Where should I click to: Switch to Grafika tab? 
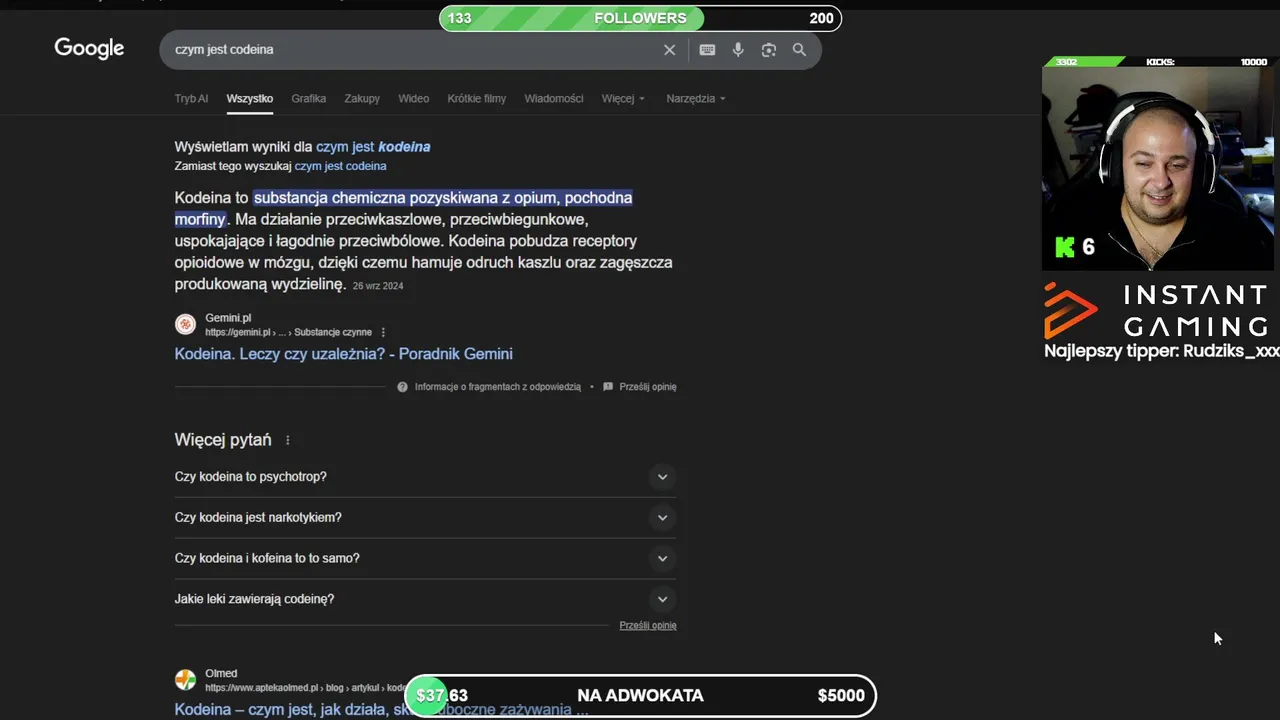(x=309, y=99)
